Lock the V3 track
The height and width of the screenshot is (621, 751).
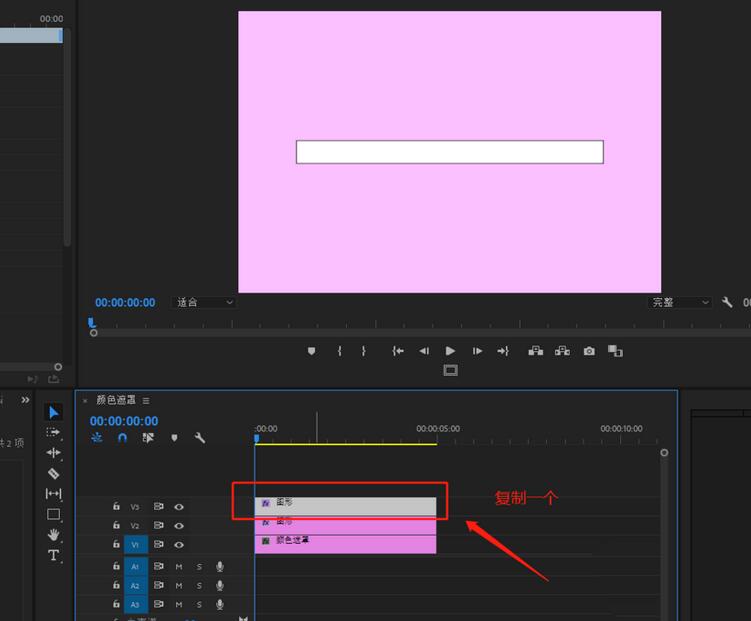click(x=116, y=506)
